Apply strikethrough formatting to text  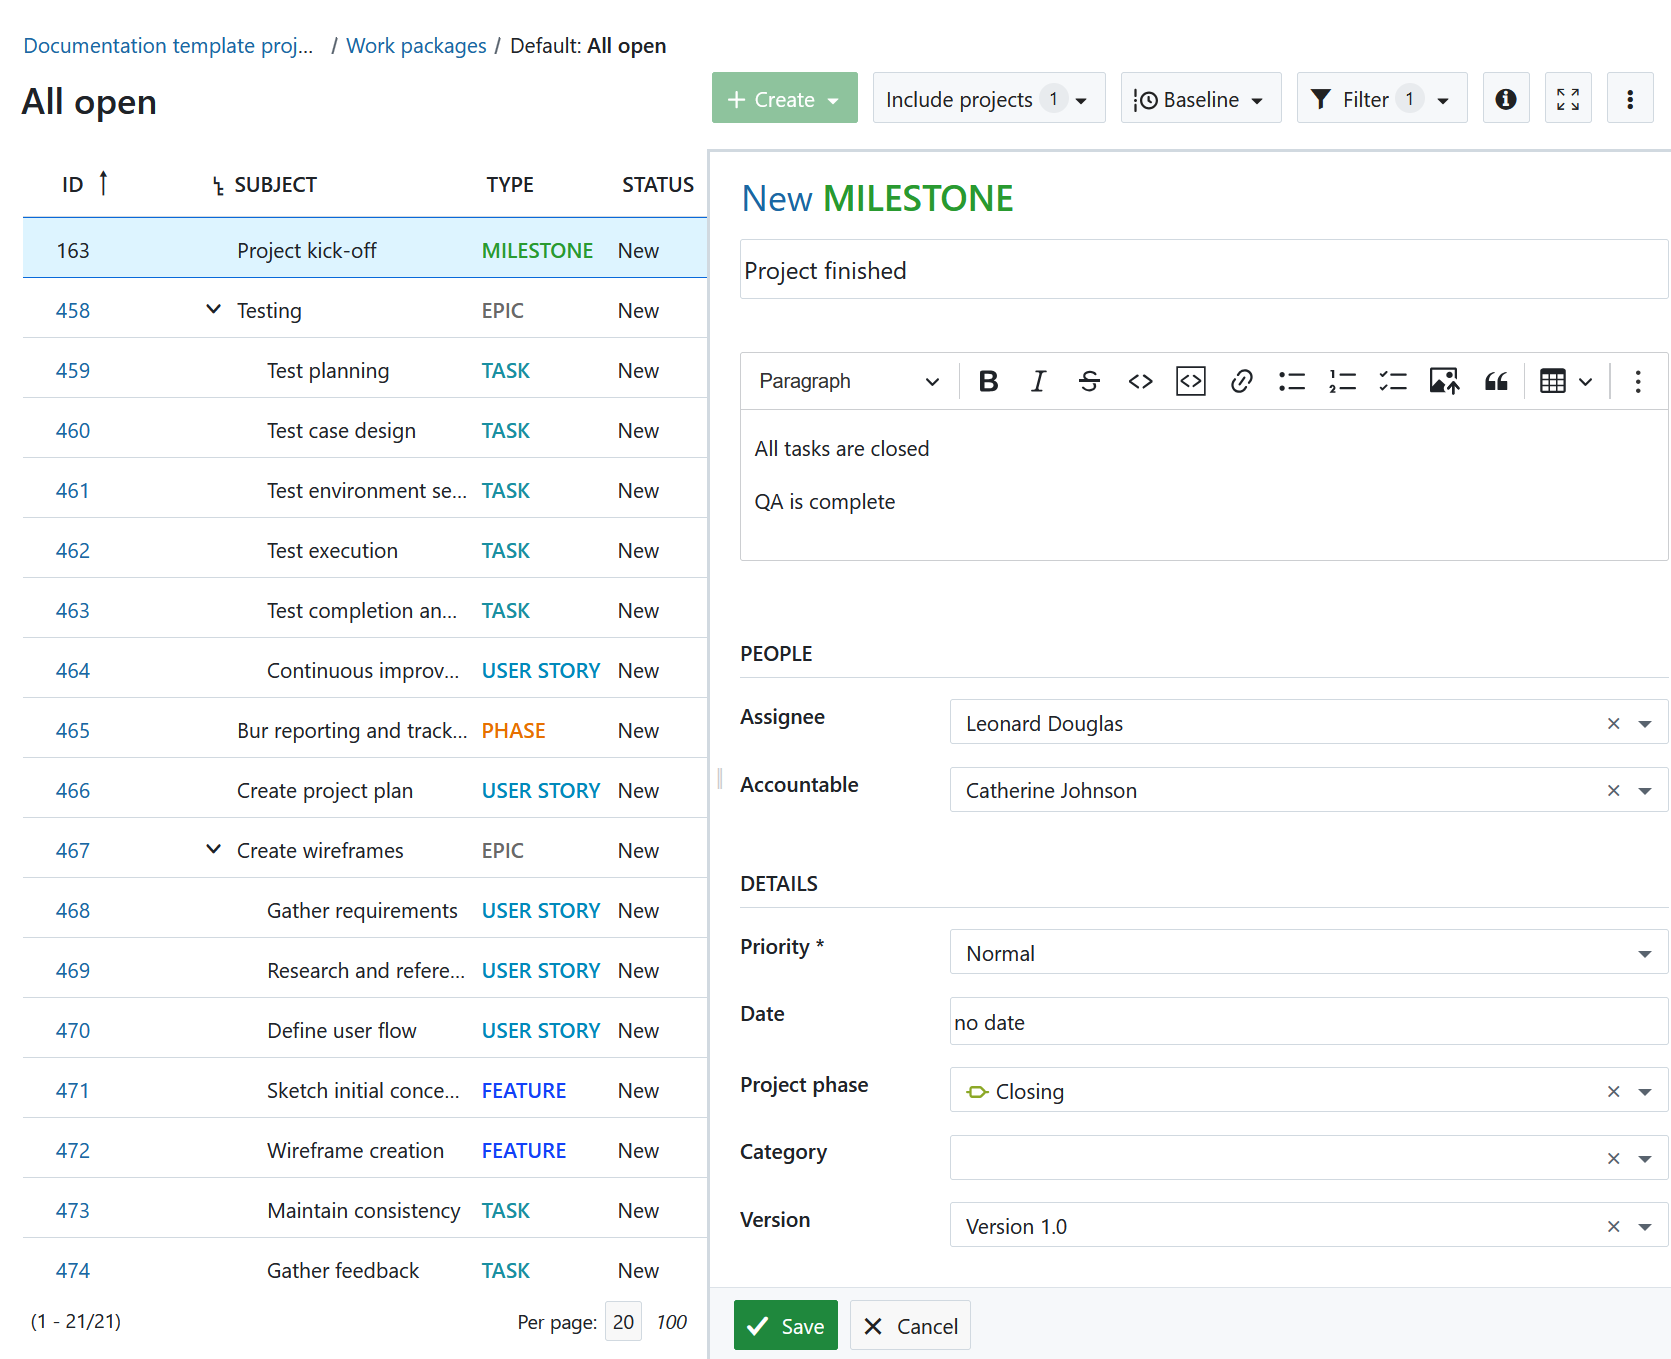pyautogui.click(x=1089, y=381)
